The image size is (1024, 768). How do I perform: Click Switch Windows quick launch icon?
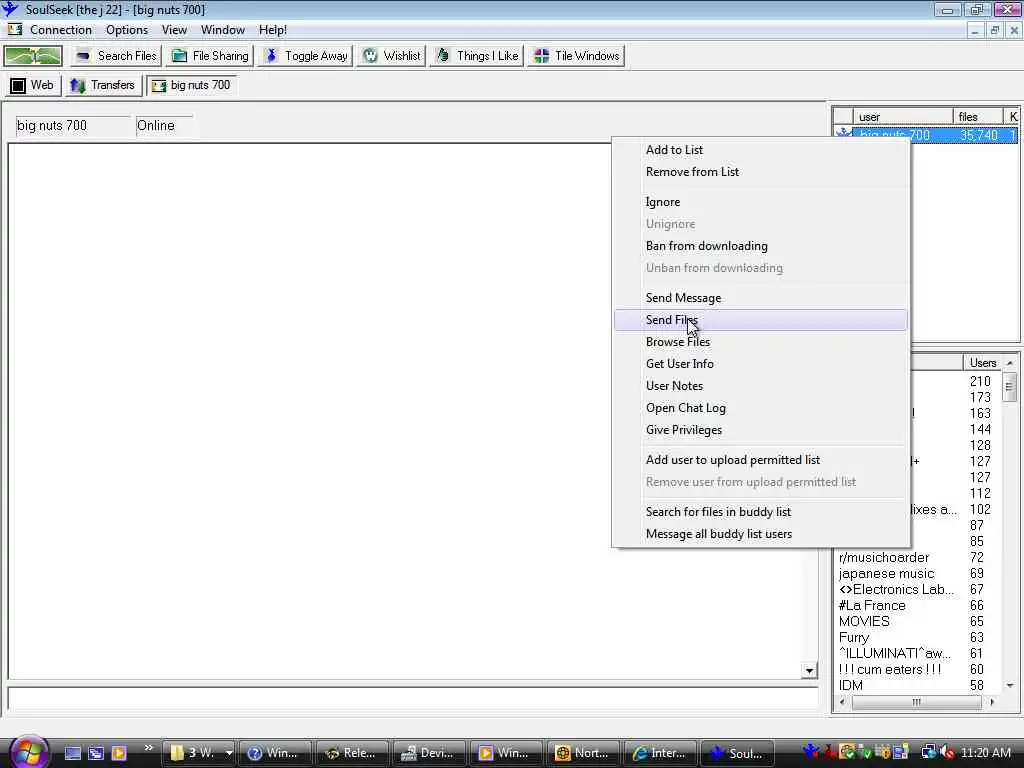(96, 753)
